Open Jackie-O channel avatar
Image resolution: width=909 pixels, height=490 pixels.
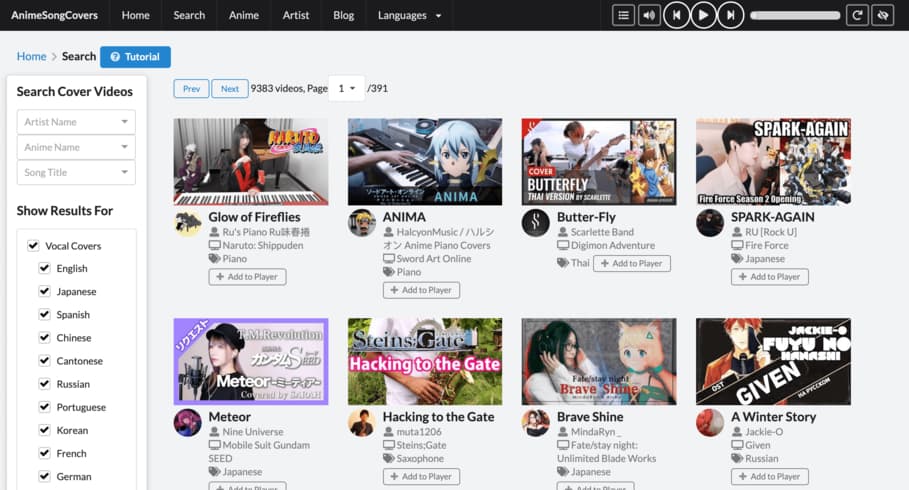tap(710, 423)
